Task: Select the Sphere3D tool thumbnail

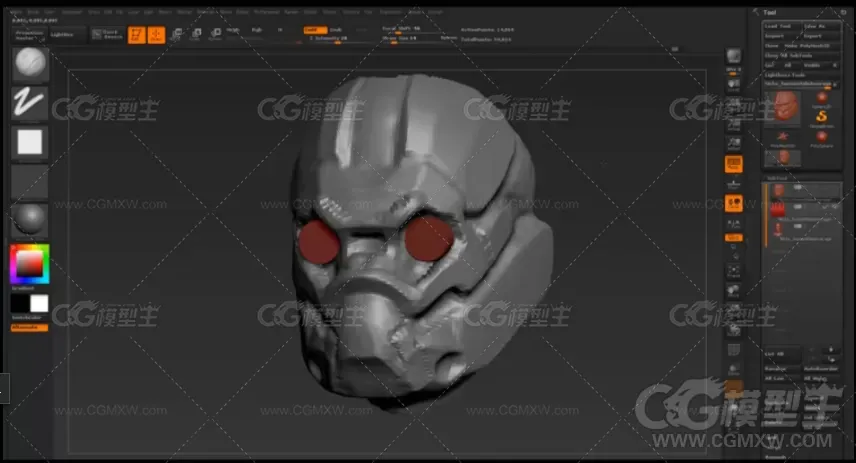Action: click(822, 99)
